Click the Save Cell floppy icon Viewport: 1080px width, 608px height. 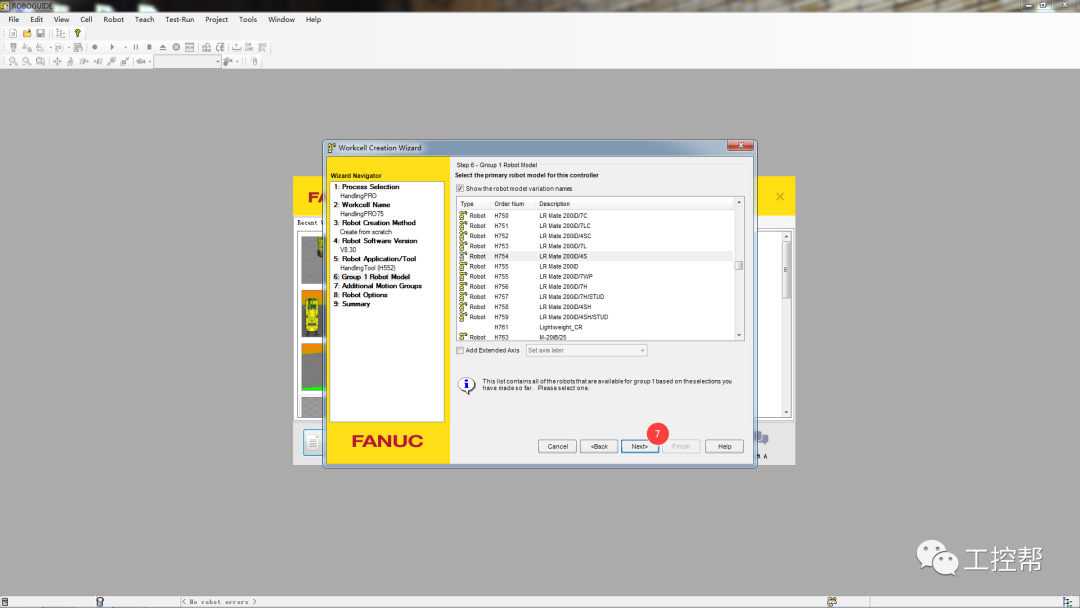tap(41, 33)
